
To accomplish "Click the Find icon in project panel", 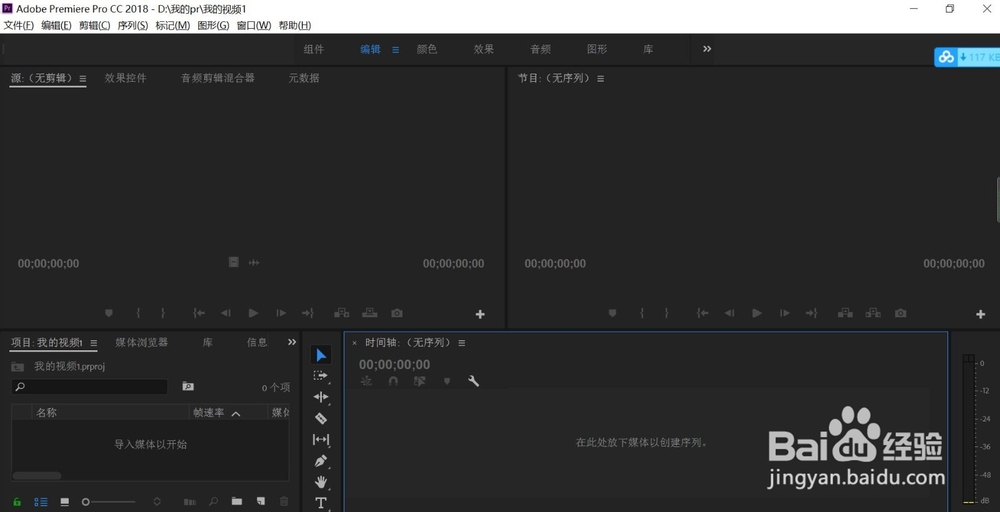I will [214, 502].
